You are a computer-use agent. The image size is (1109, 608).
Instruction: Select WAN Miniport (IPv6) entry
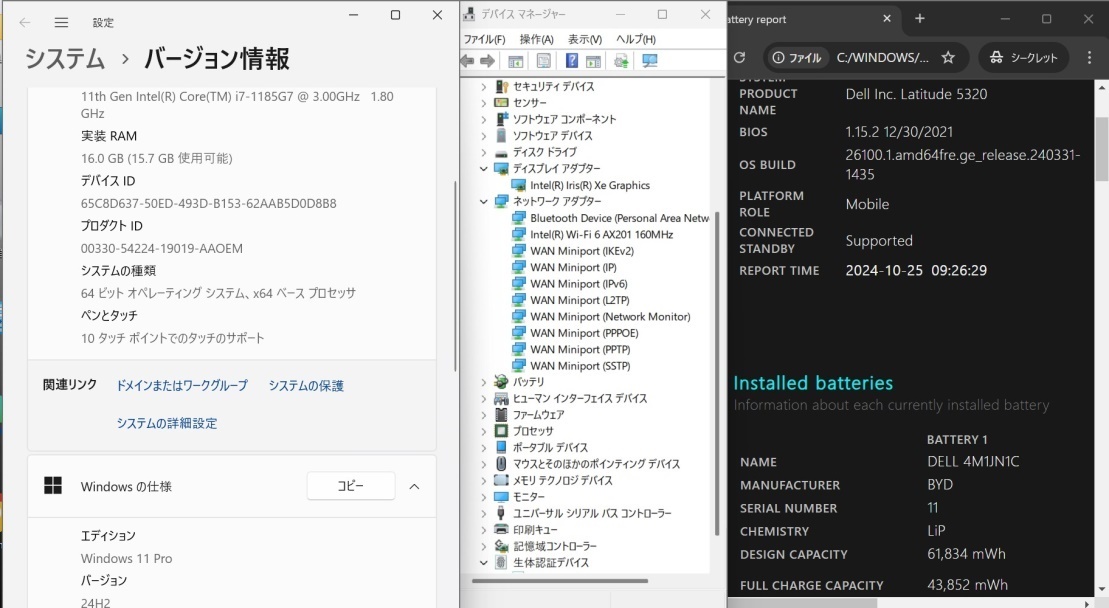[579, 283]
